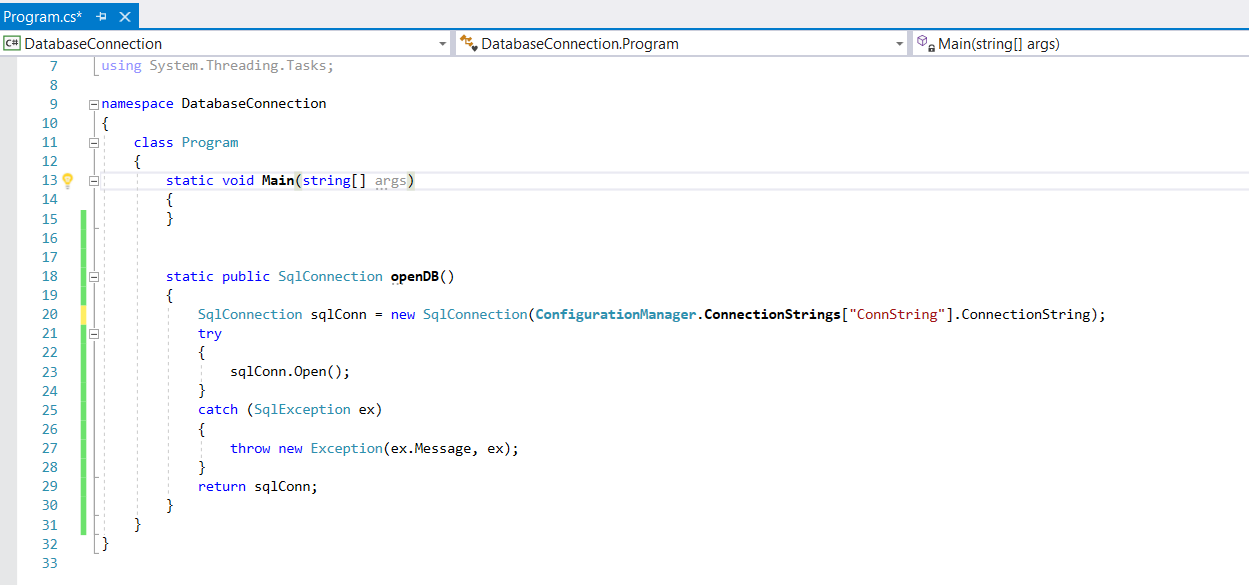The image size is (1249, 585).
Task: Pin the Program.cs tab
Action: click(x=102, y=17)
